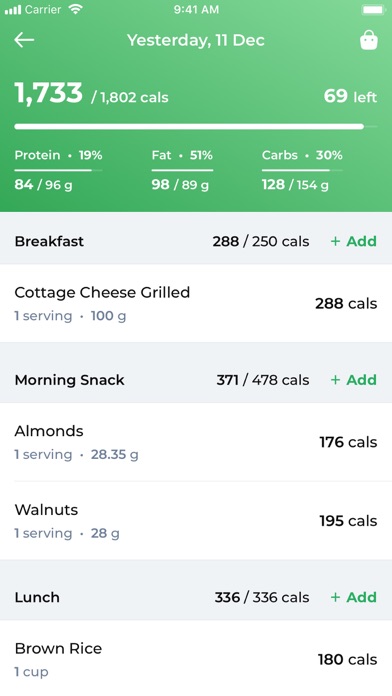Open the Brown Rice entry
Screen dimensions: 392x696
pyautogui.click(x=196, y=658)
